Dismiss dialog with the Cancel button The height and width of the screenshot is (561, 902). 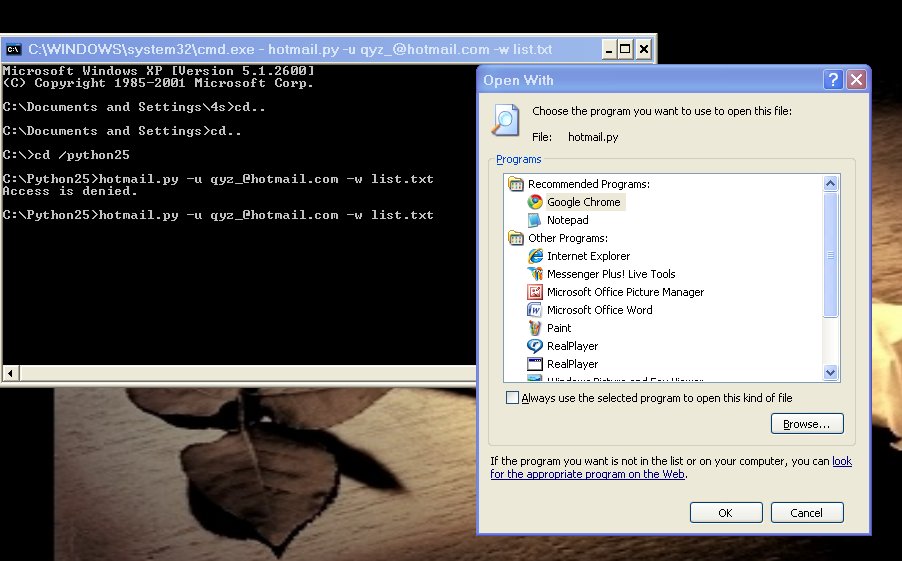(x=807, y=513)
